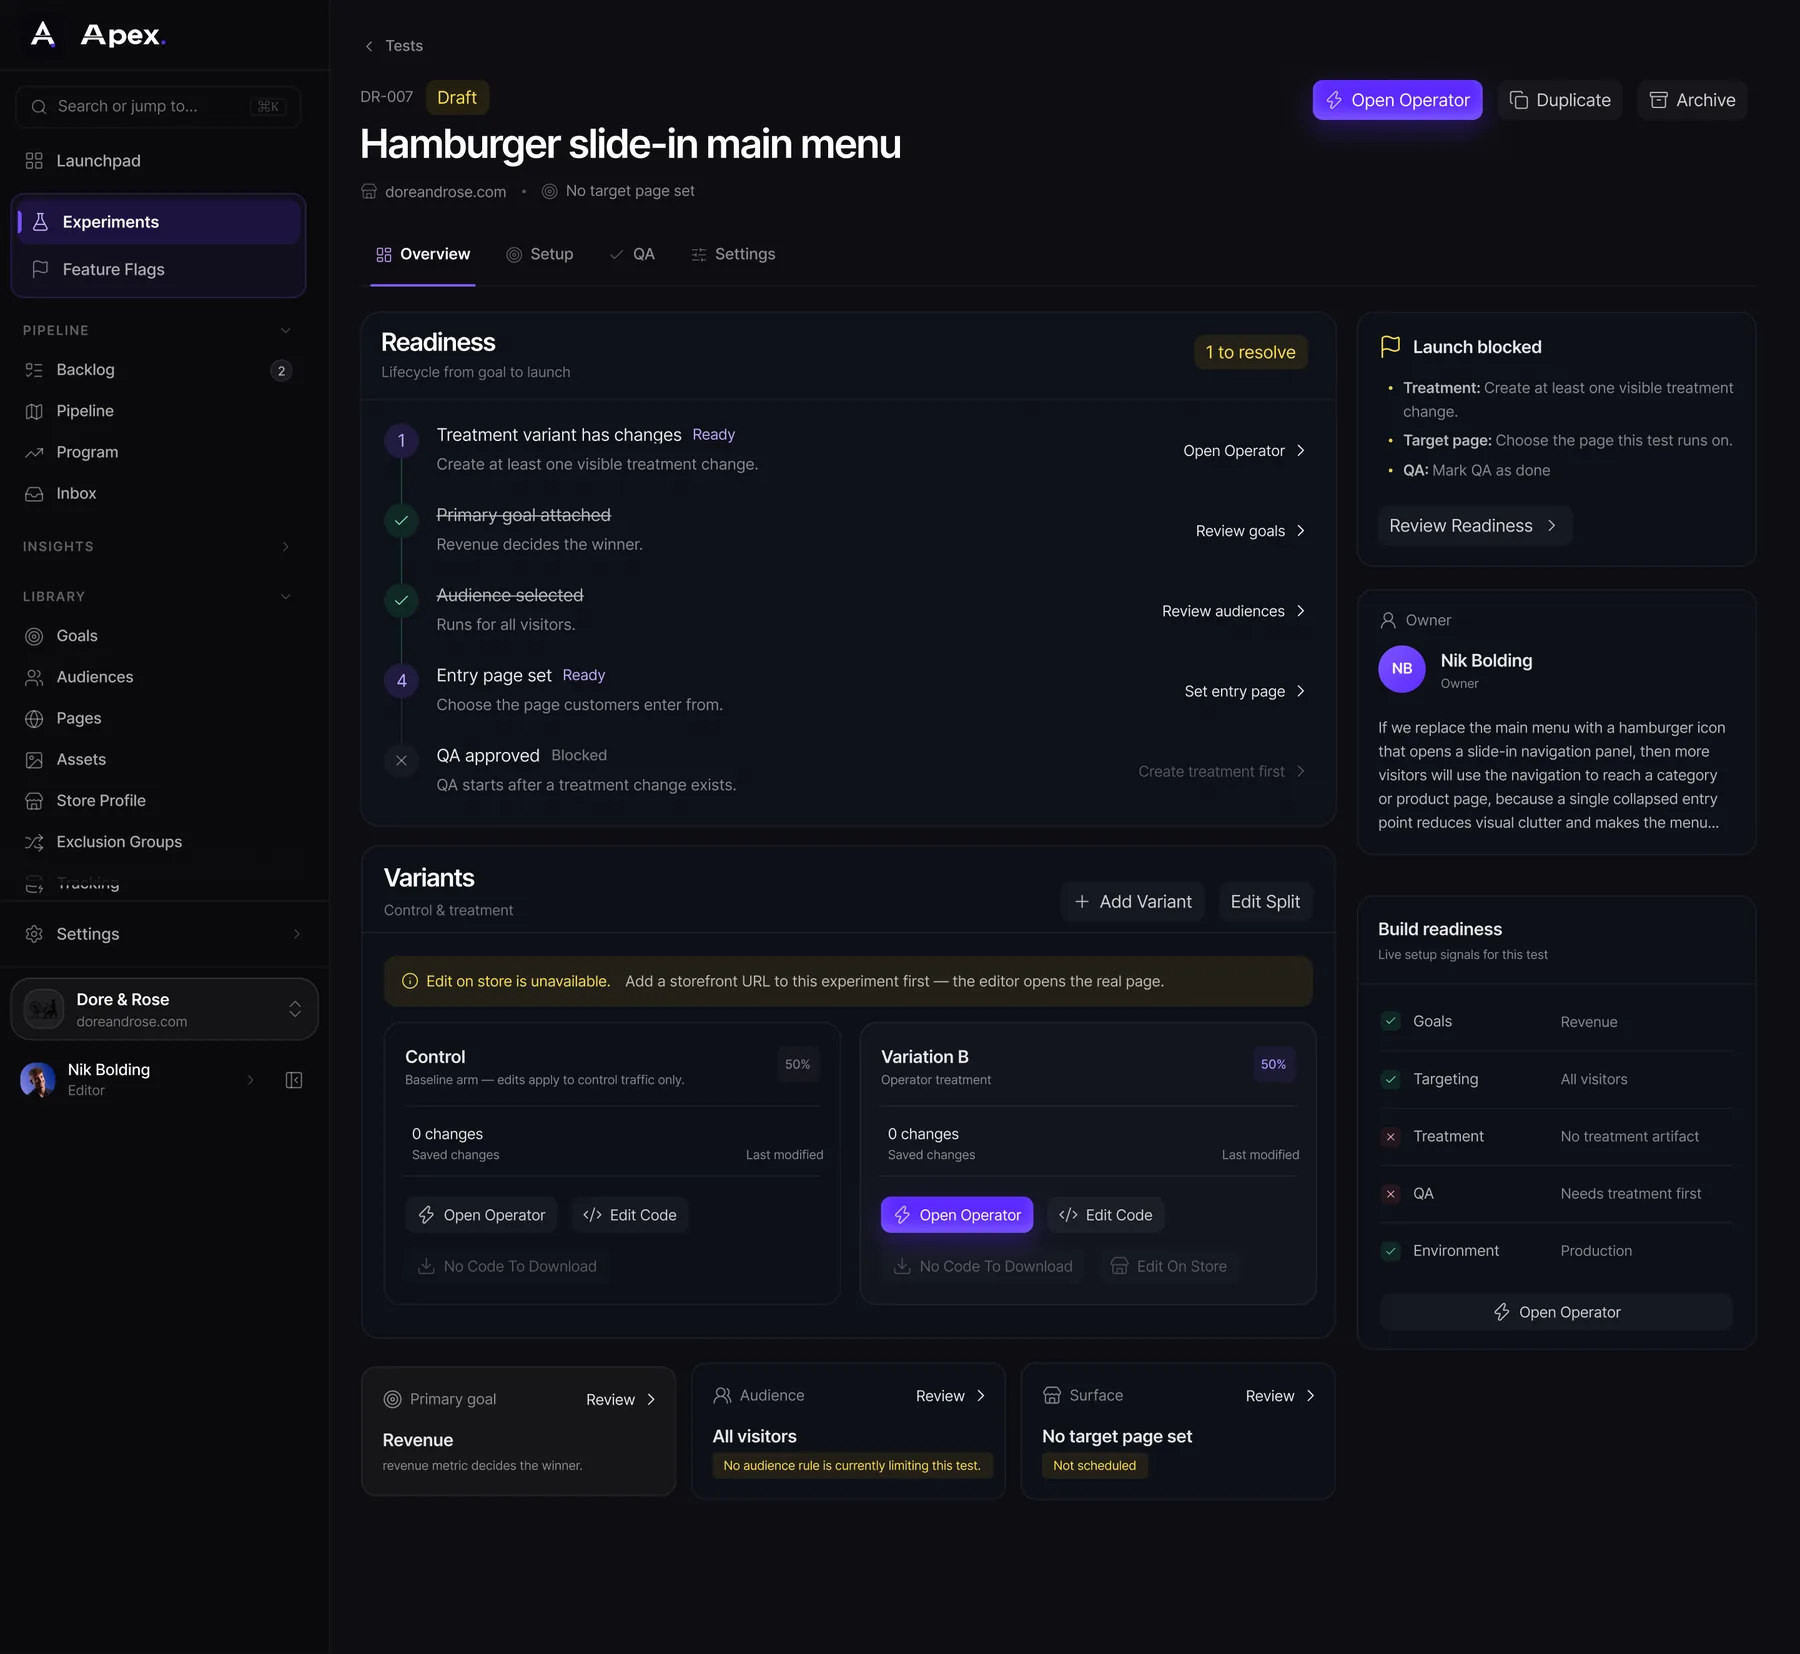1800x1654 pixels.
Task: Open Exclusion Groups
Action: tap(158, 842)
